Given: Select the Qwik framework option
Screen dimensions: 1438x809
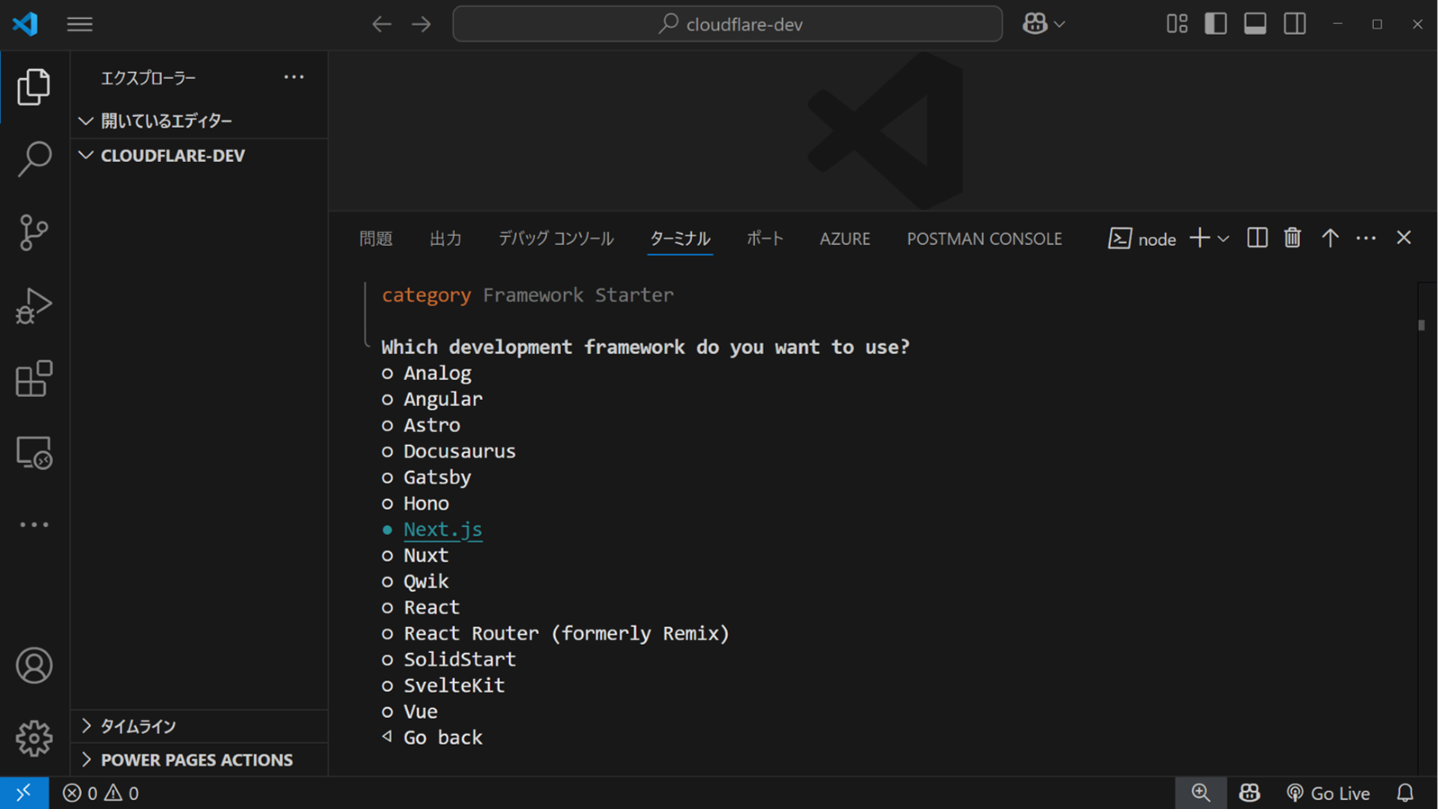Looking at the screenshot, I should click(x=426, y=581).
